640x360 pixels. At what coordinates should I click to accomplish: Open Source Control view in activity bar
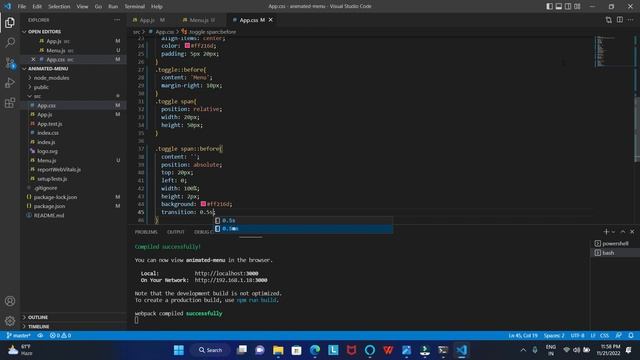(x=10, y=62)
